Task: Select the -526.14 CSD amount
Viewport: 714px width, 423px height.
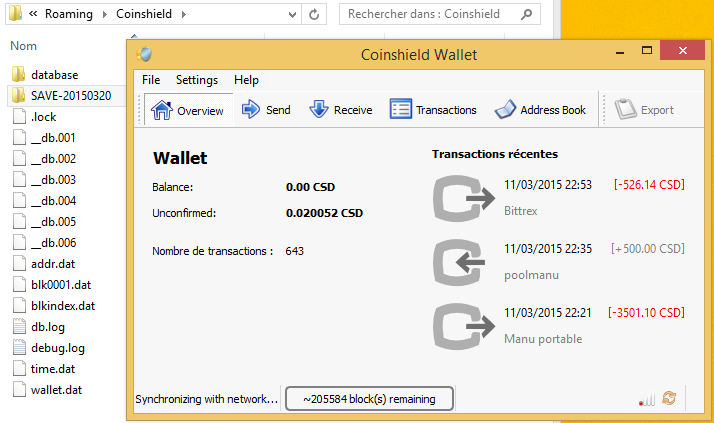Action: [649, 184]
